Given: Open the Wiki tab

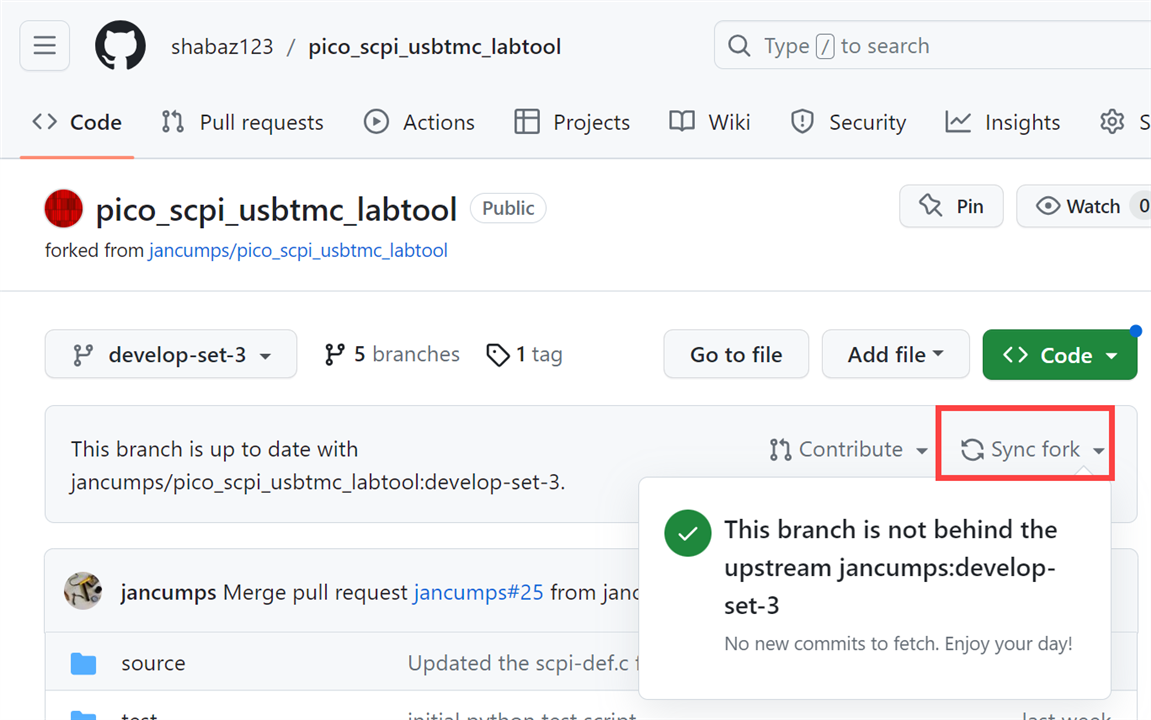Looking at the screenshot, I should click(x=710, y=122).
